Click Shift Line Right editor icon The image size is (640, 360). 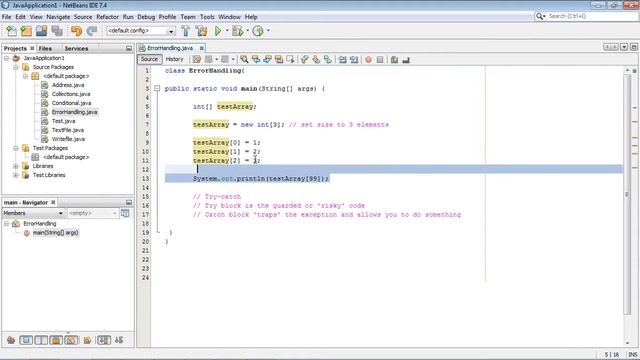[354, 60]
